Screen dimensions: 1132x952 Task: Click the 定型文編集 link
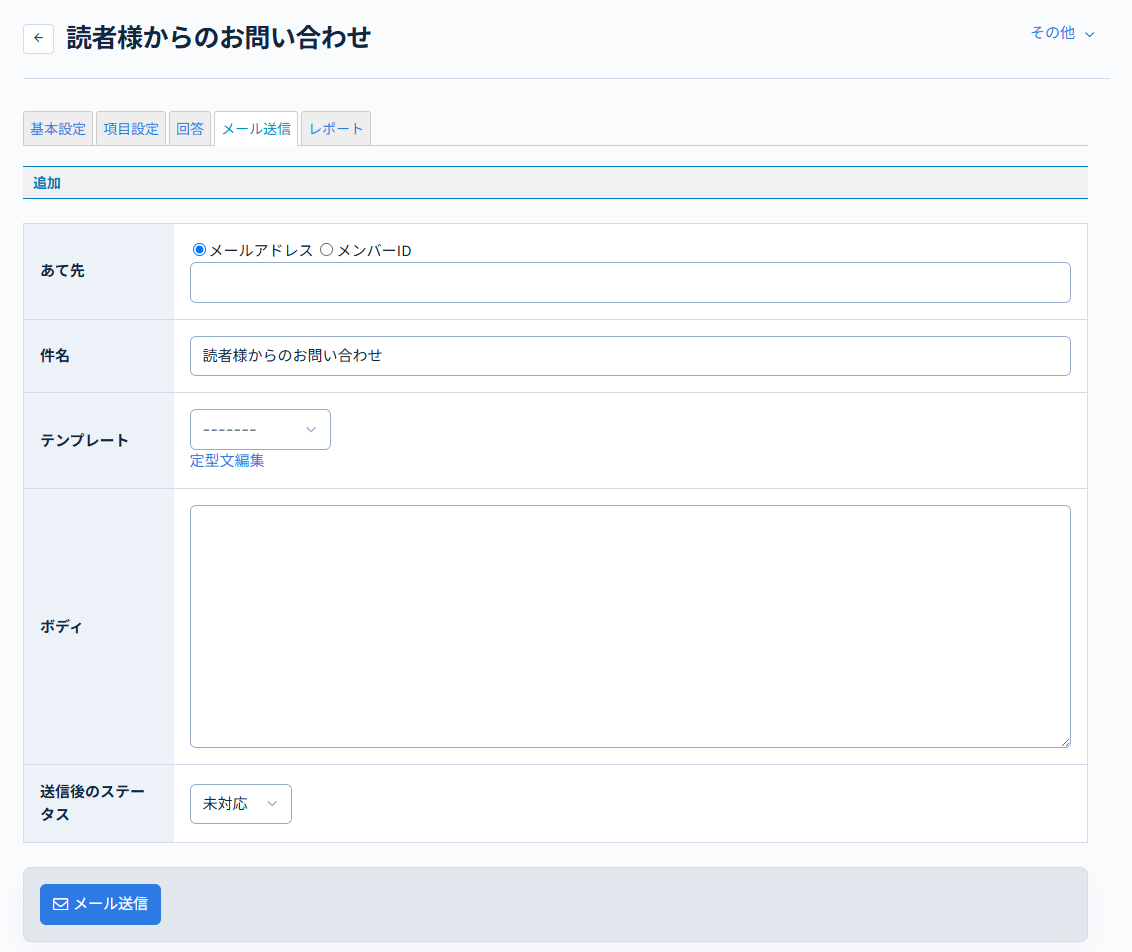(227, 461)
